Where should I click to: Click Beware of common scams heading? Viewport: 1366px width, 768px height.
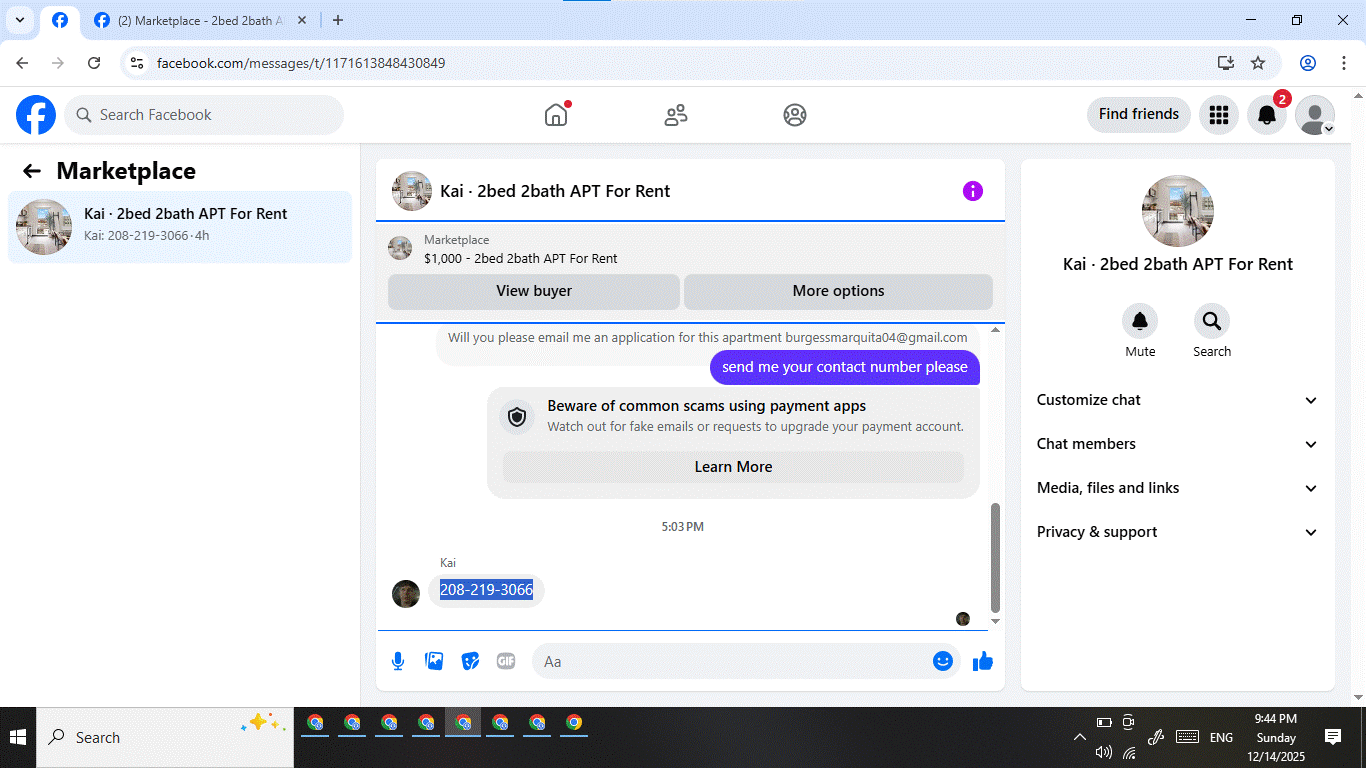pos(707,406)
